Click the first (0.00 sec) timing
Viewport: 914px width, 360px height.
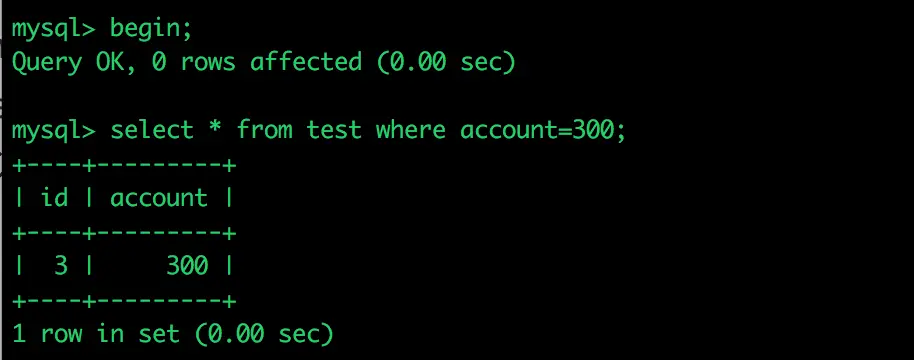point(447,61)
